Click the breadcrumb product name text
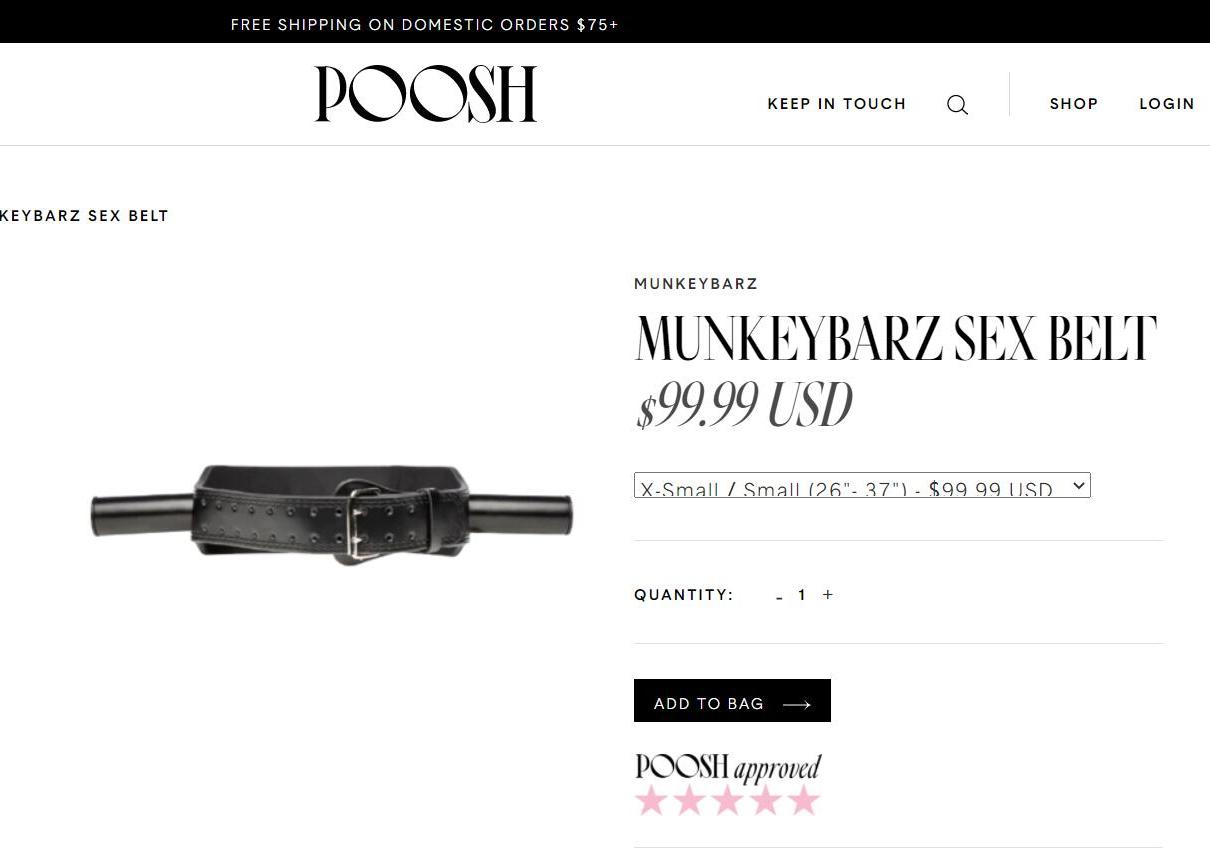Screen dimensions: 1210x857 [84, 216]
